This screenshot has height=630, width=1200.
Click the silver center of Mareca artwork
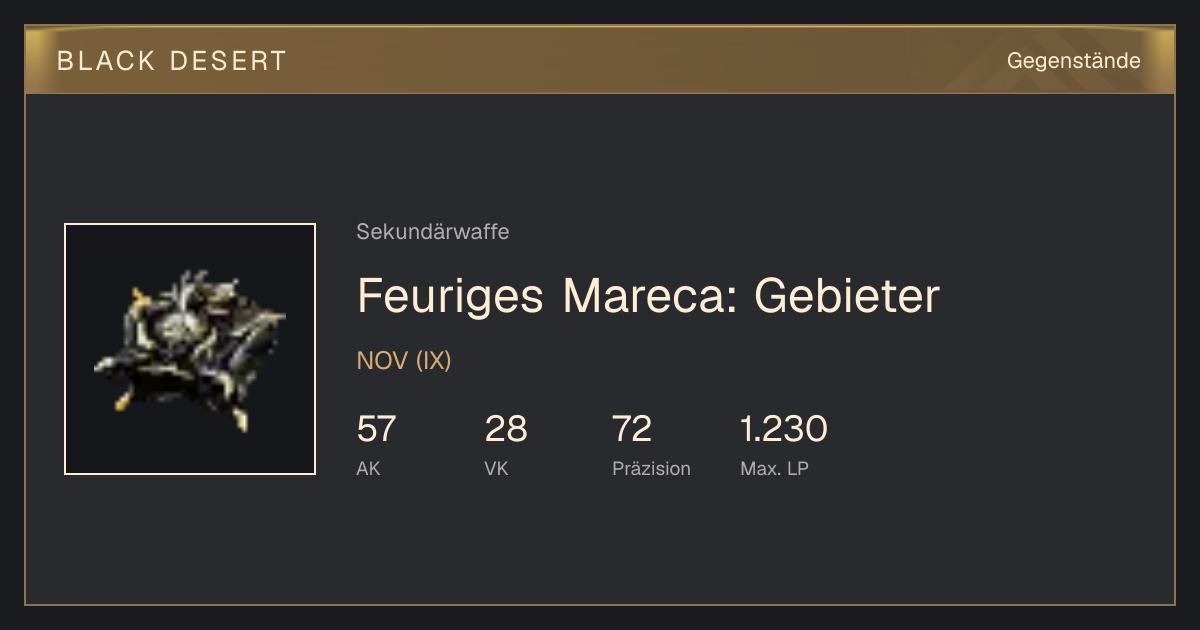click(x=180, y=325)
